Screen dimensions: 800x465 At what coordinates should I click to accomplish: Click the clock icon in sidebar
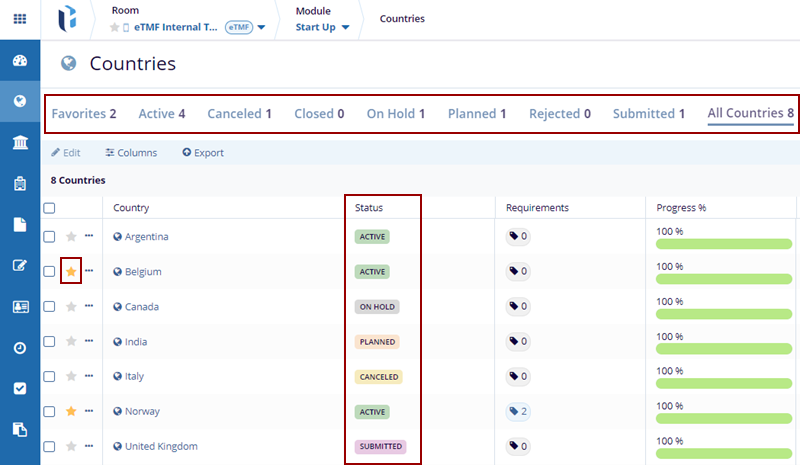(x=19, y=348)
